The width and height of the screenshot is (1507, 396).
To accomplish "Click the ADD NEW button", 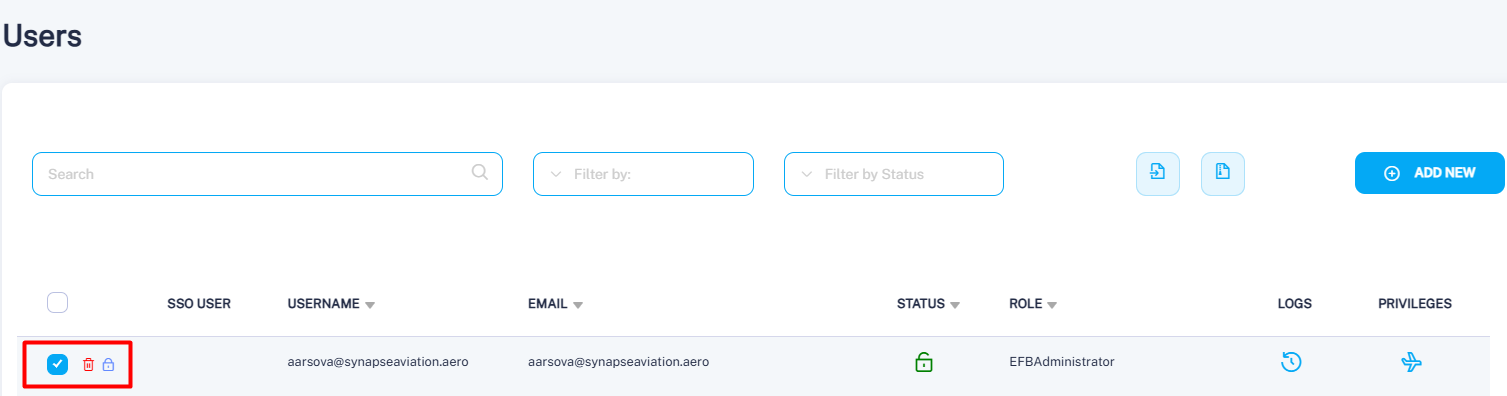I will click(x=1430, y=173).
